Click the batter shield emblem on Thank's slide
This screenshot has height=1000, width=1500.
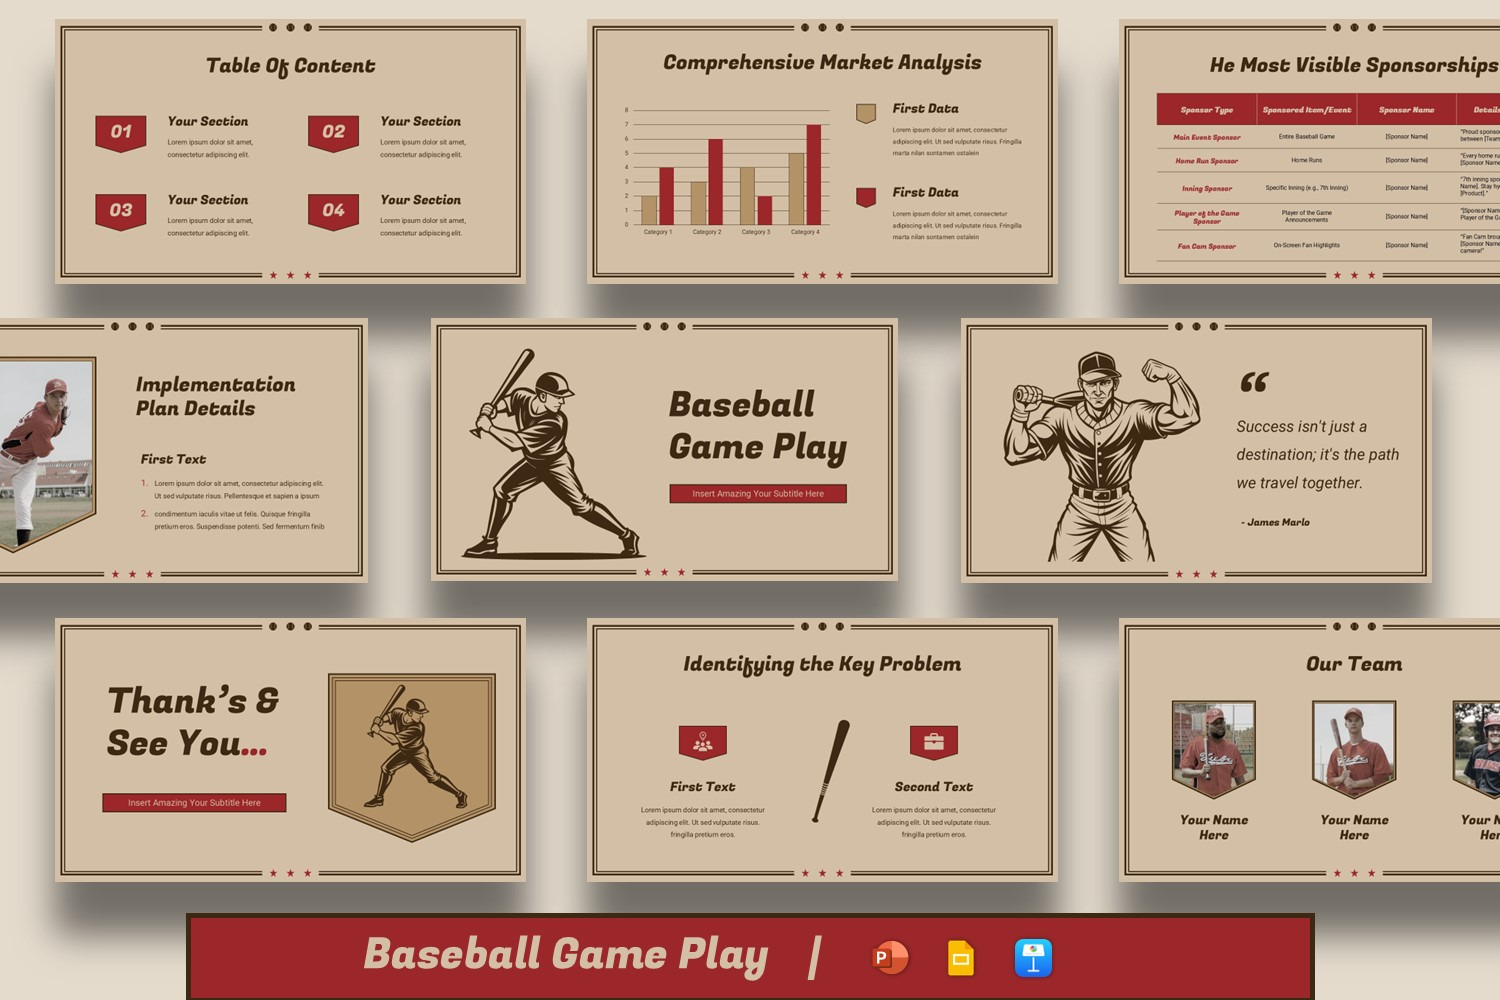(x=412, y=755)
